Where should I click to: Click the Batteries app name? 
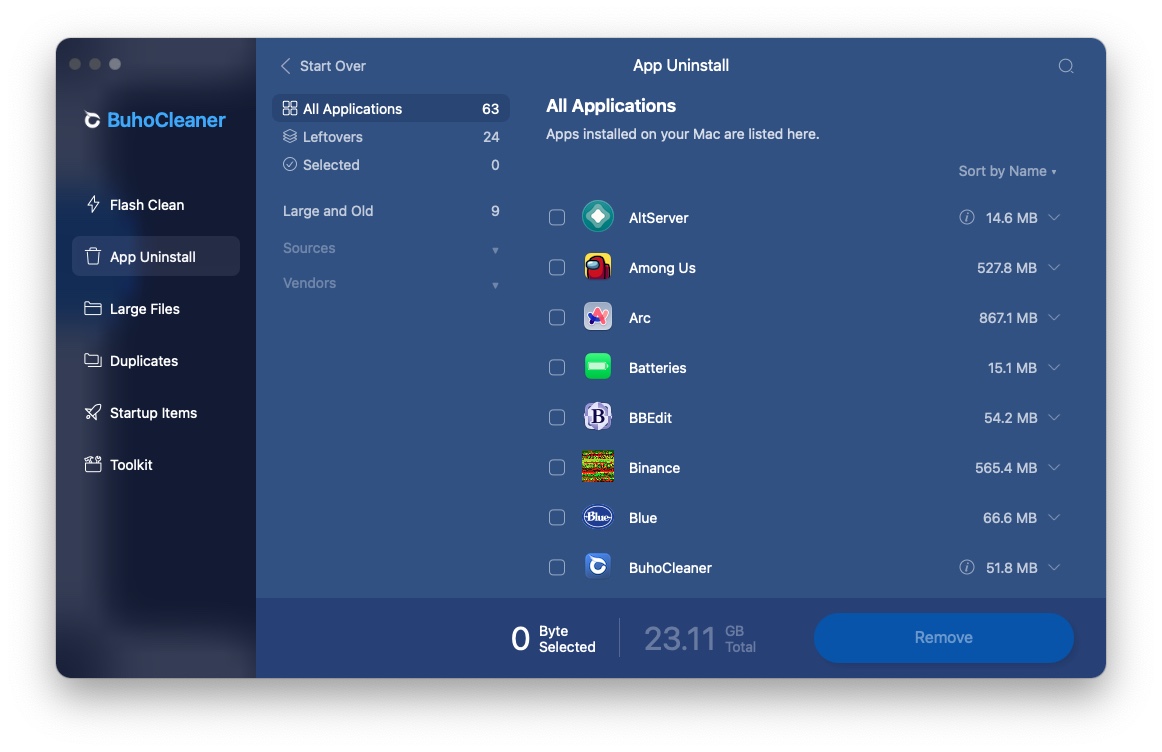pos(657,367)
